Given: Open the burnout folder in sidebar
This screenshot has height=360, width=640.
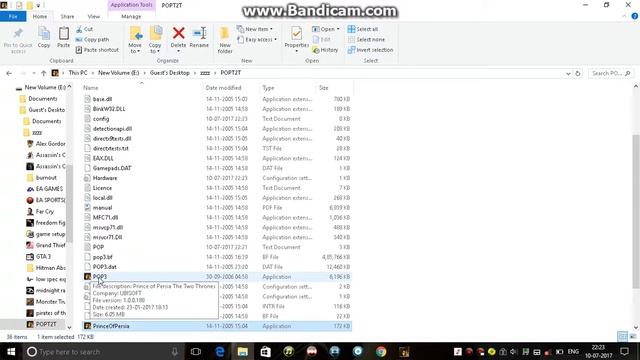Looking at the screenshot, I should pyautogui.click(x=46, y=178).
